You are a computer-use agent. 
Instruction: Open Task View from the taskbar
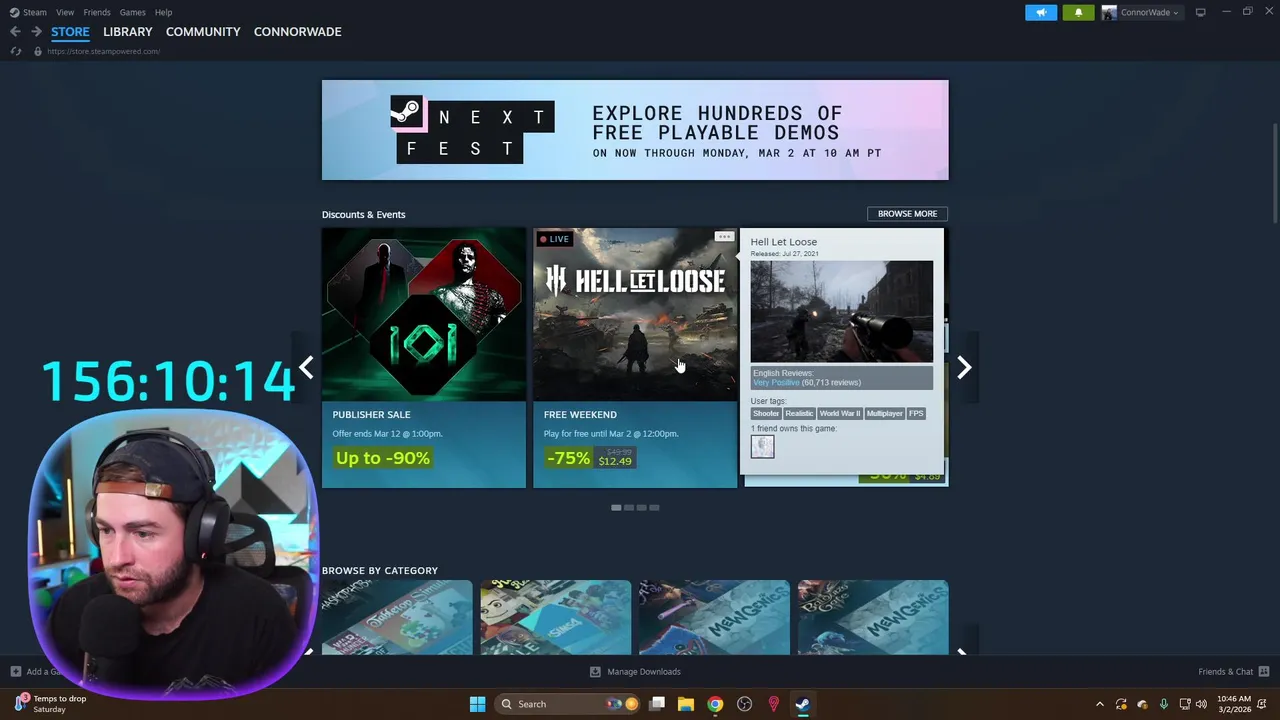tap(657, 704)
